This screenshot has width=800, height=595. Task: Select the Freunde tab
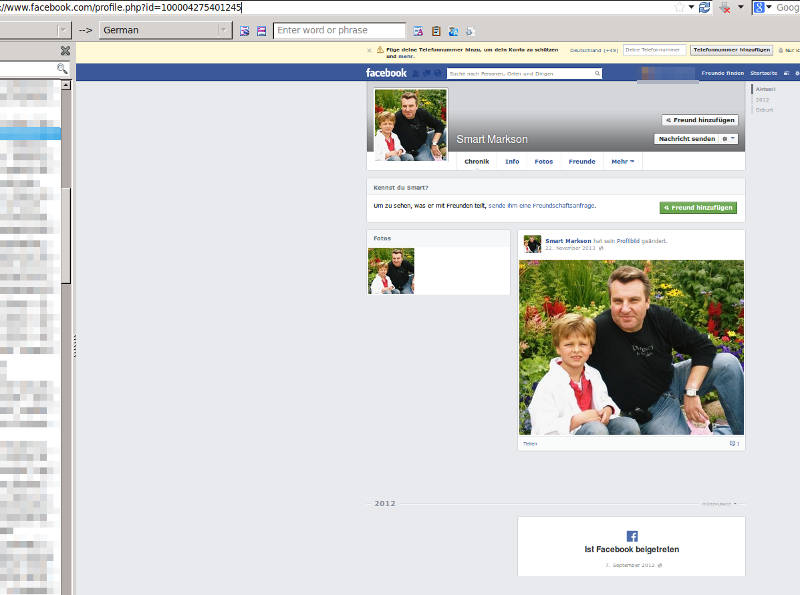click(582, 161)
